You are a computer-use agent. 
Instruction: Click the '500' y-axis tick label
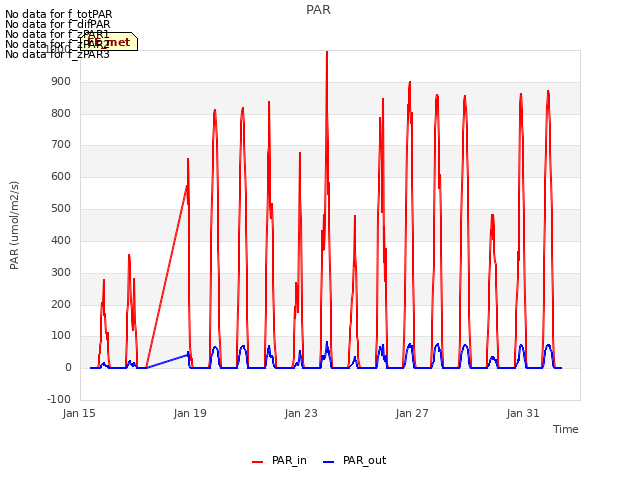click(61, 209)
